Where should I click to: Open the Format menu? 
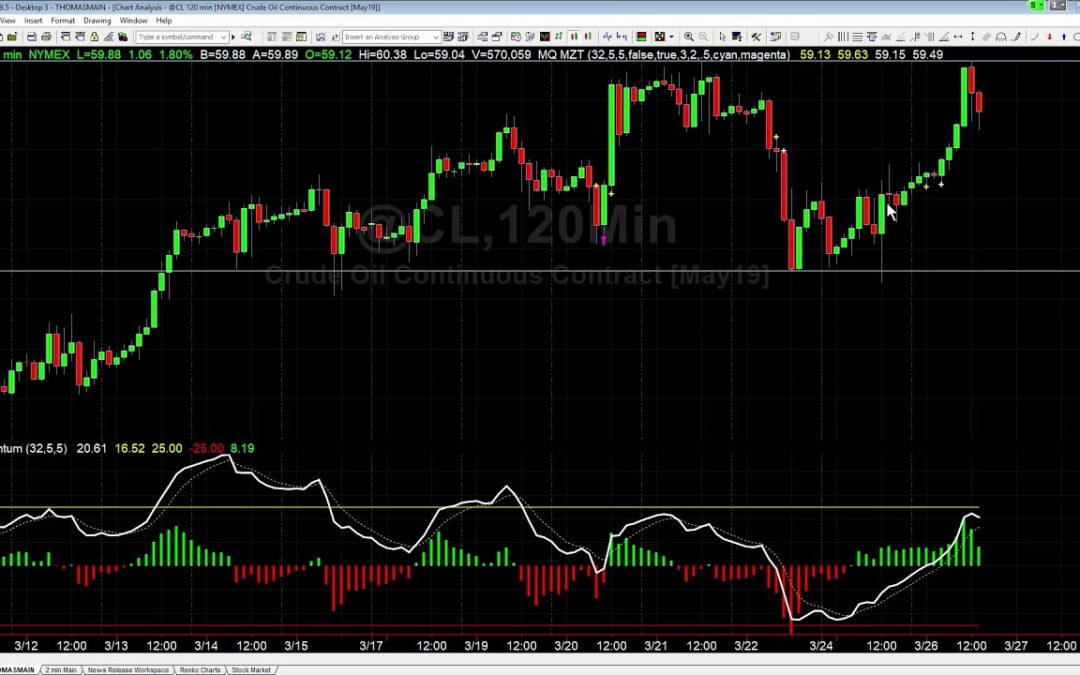[63, 21]
